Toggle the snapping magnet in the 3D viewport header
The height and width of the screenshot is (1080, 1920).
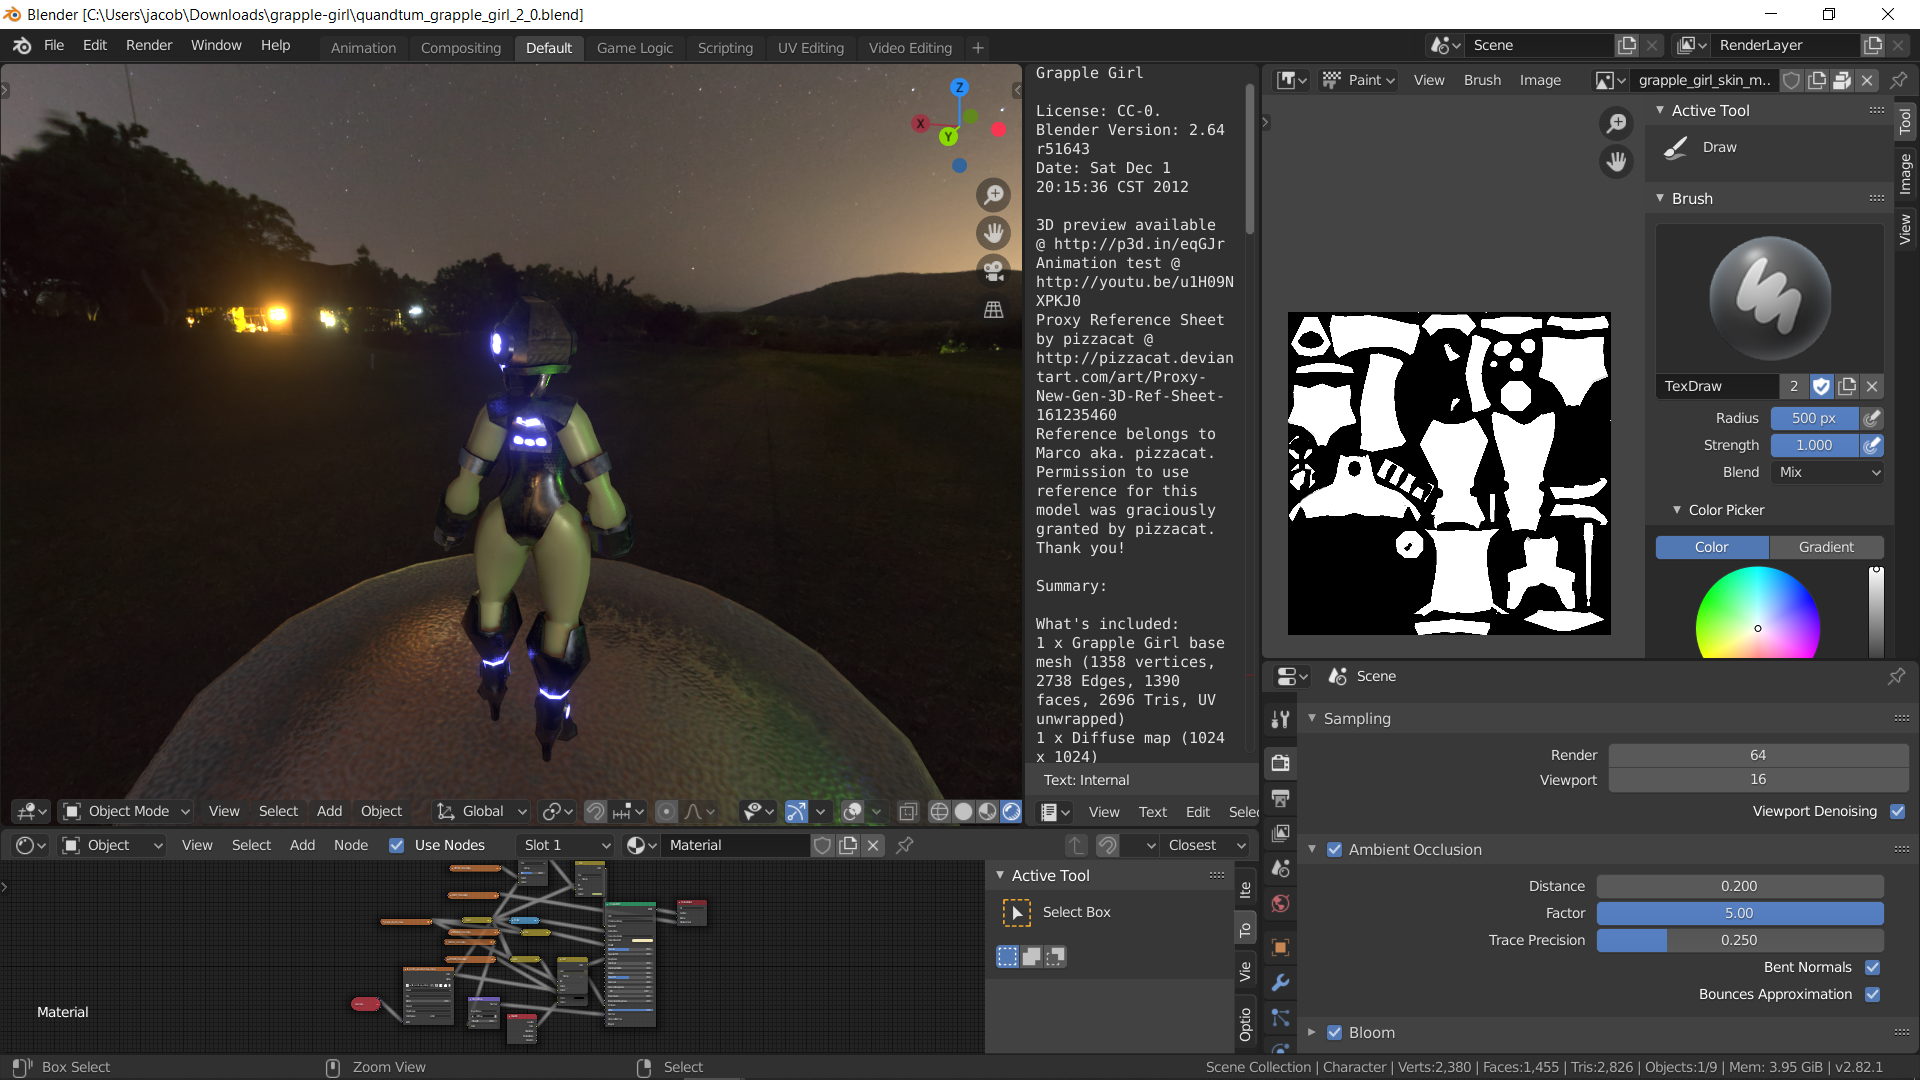pyautogui.click(x=597, y=811)
